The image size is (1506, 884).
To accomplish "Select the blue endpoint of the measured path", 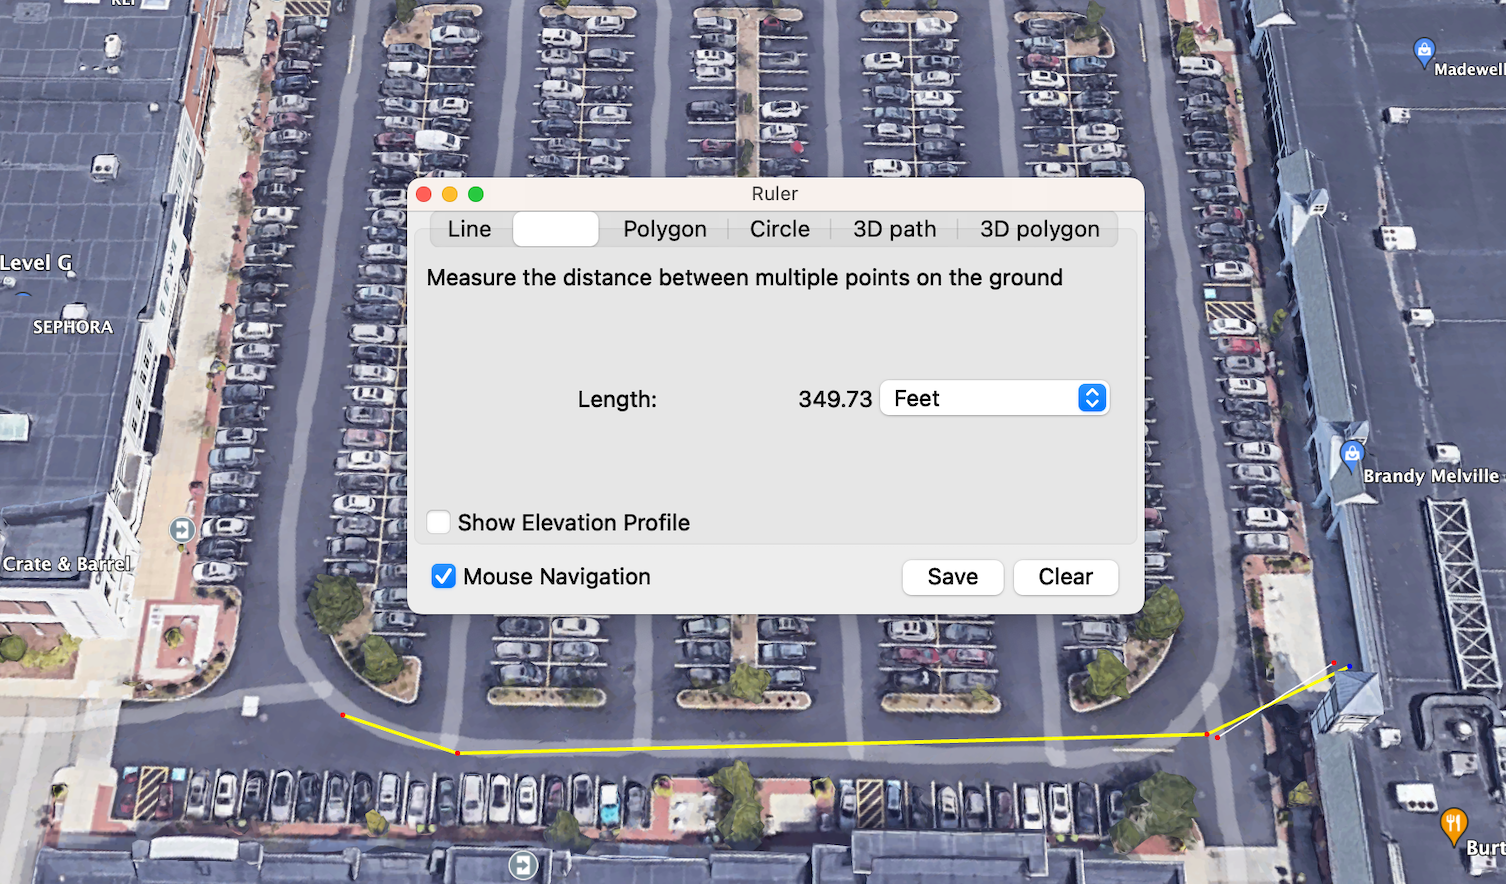I will coord(1349,666).
